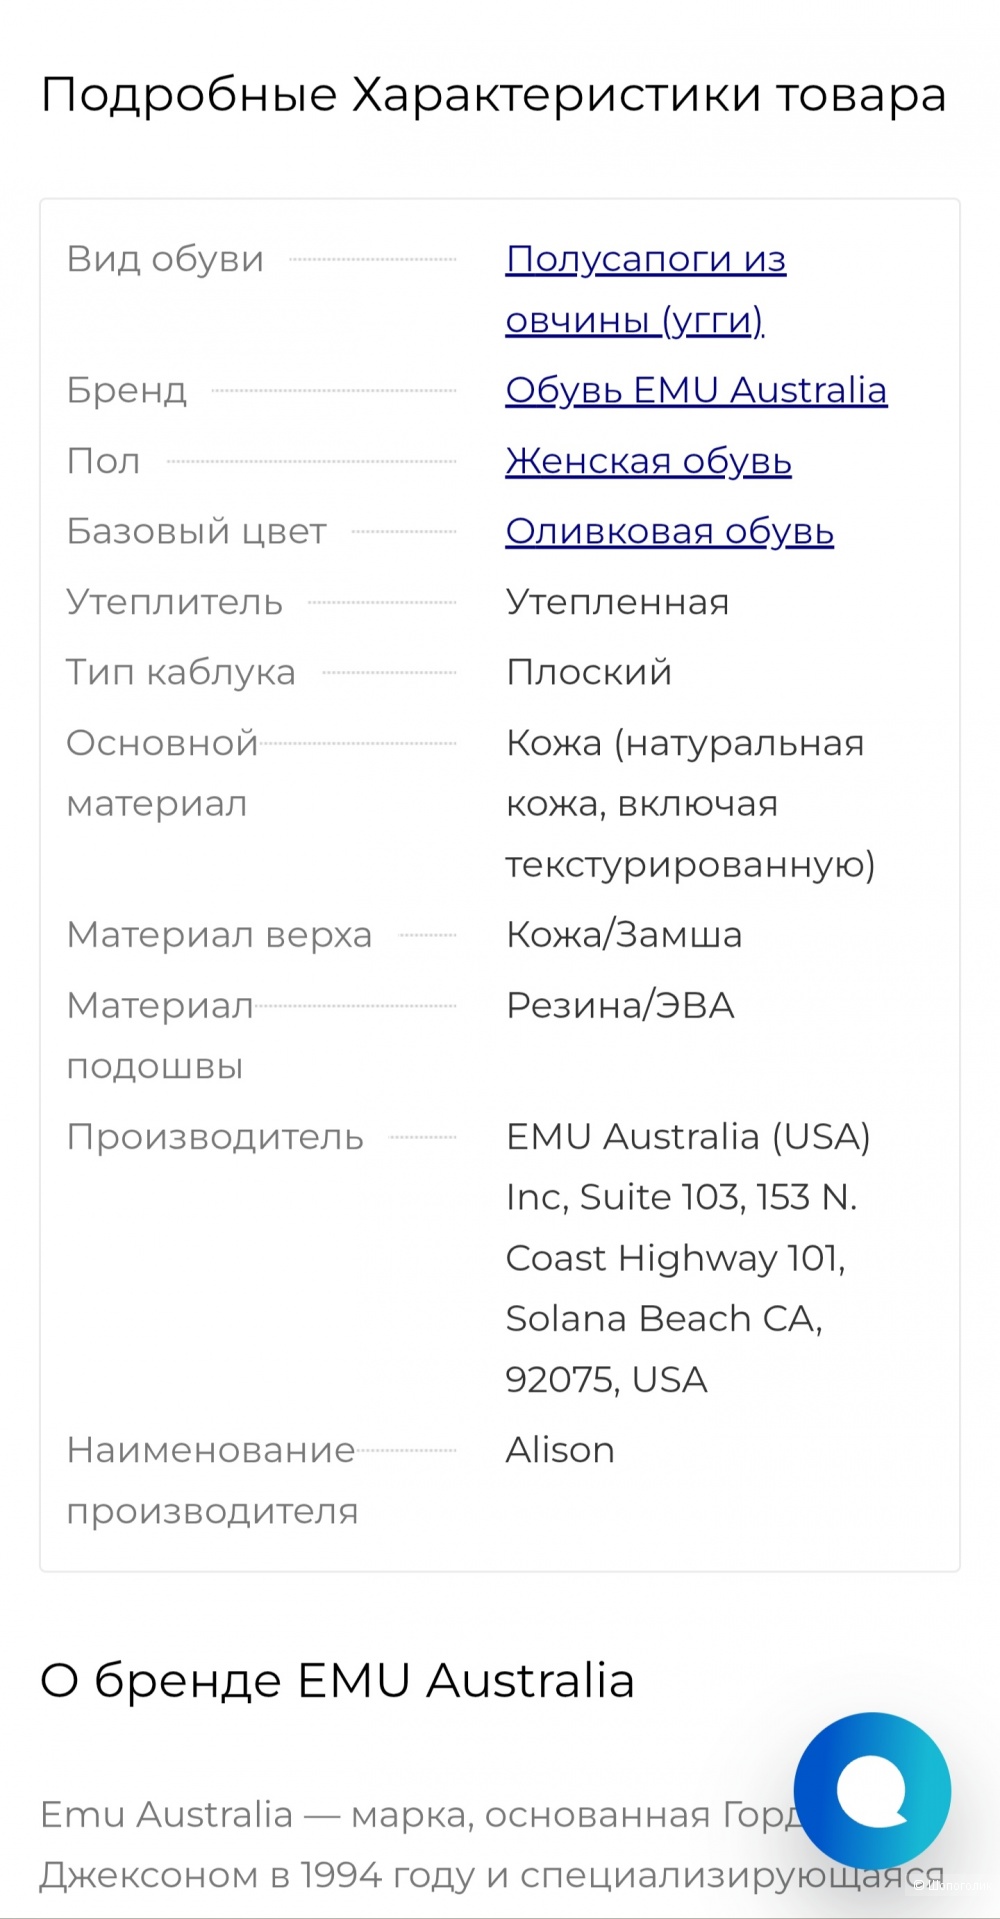
Task: Follow the "Полусапоги из овчины (угги)" link
Action: coord(645,290)
